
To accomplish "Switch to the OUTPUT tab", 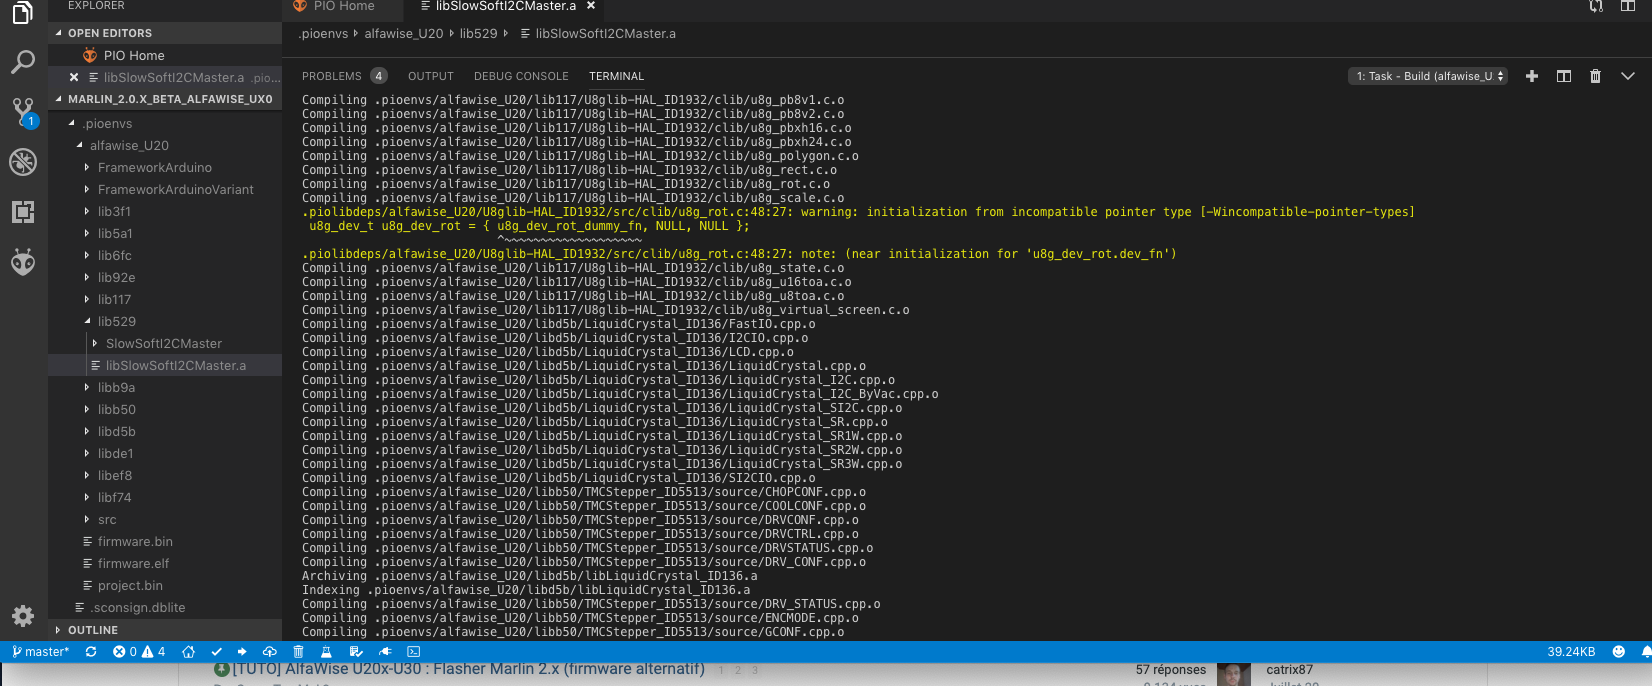I will click(x=431, y=76).
